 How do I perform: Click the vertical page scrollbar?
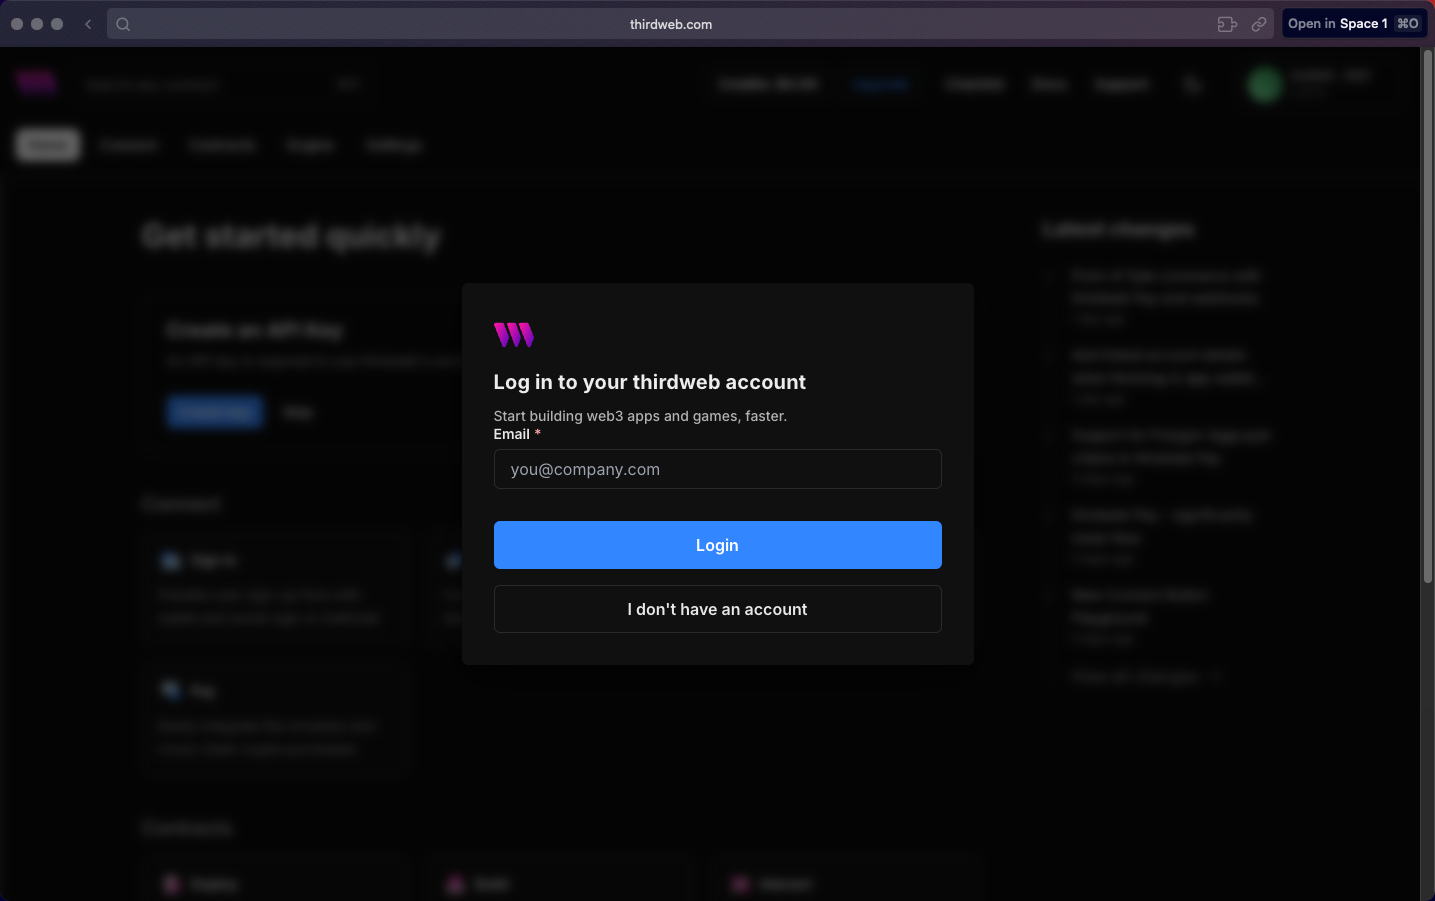pyautogui.click(x=1428, y=316)
